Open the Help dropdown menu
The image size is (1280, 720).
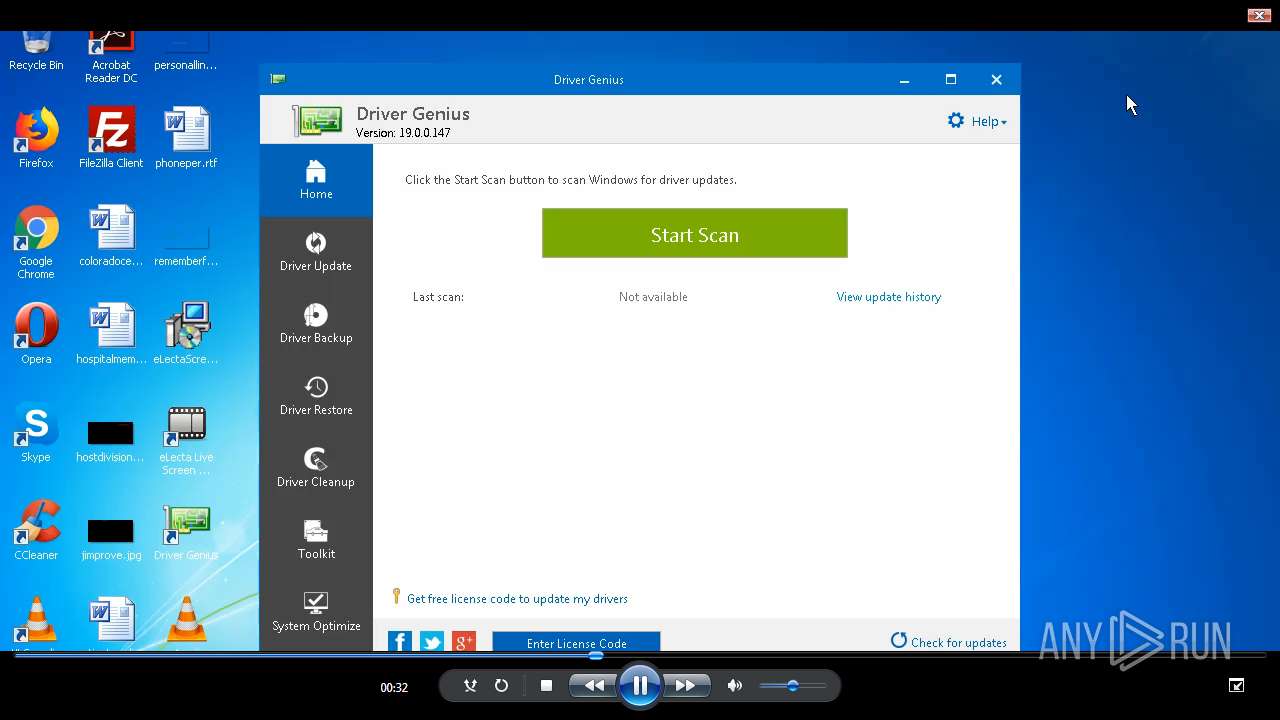coord(989,121)
